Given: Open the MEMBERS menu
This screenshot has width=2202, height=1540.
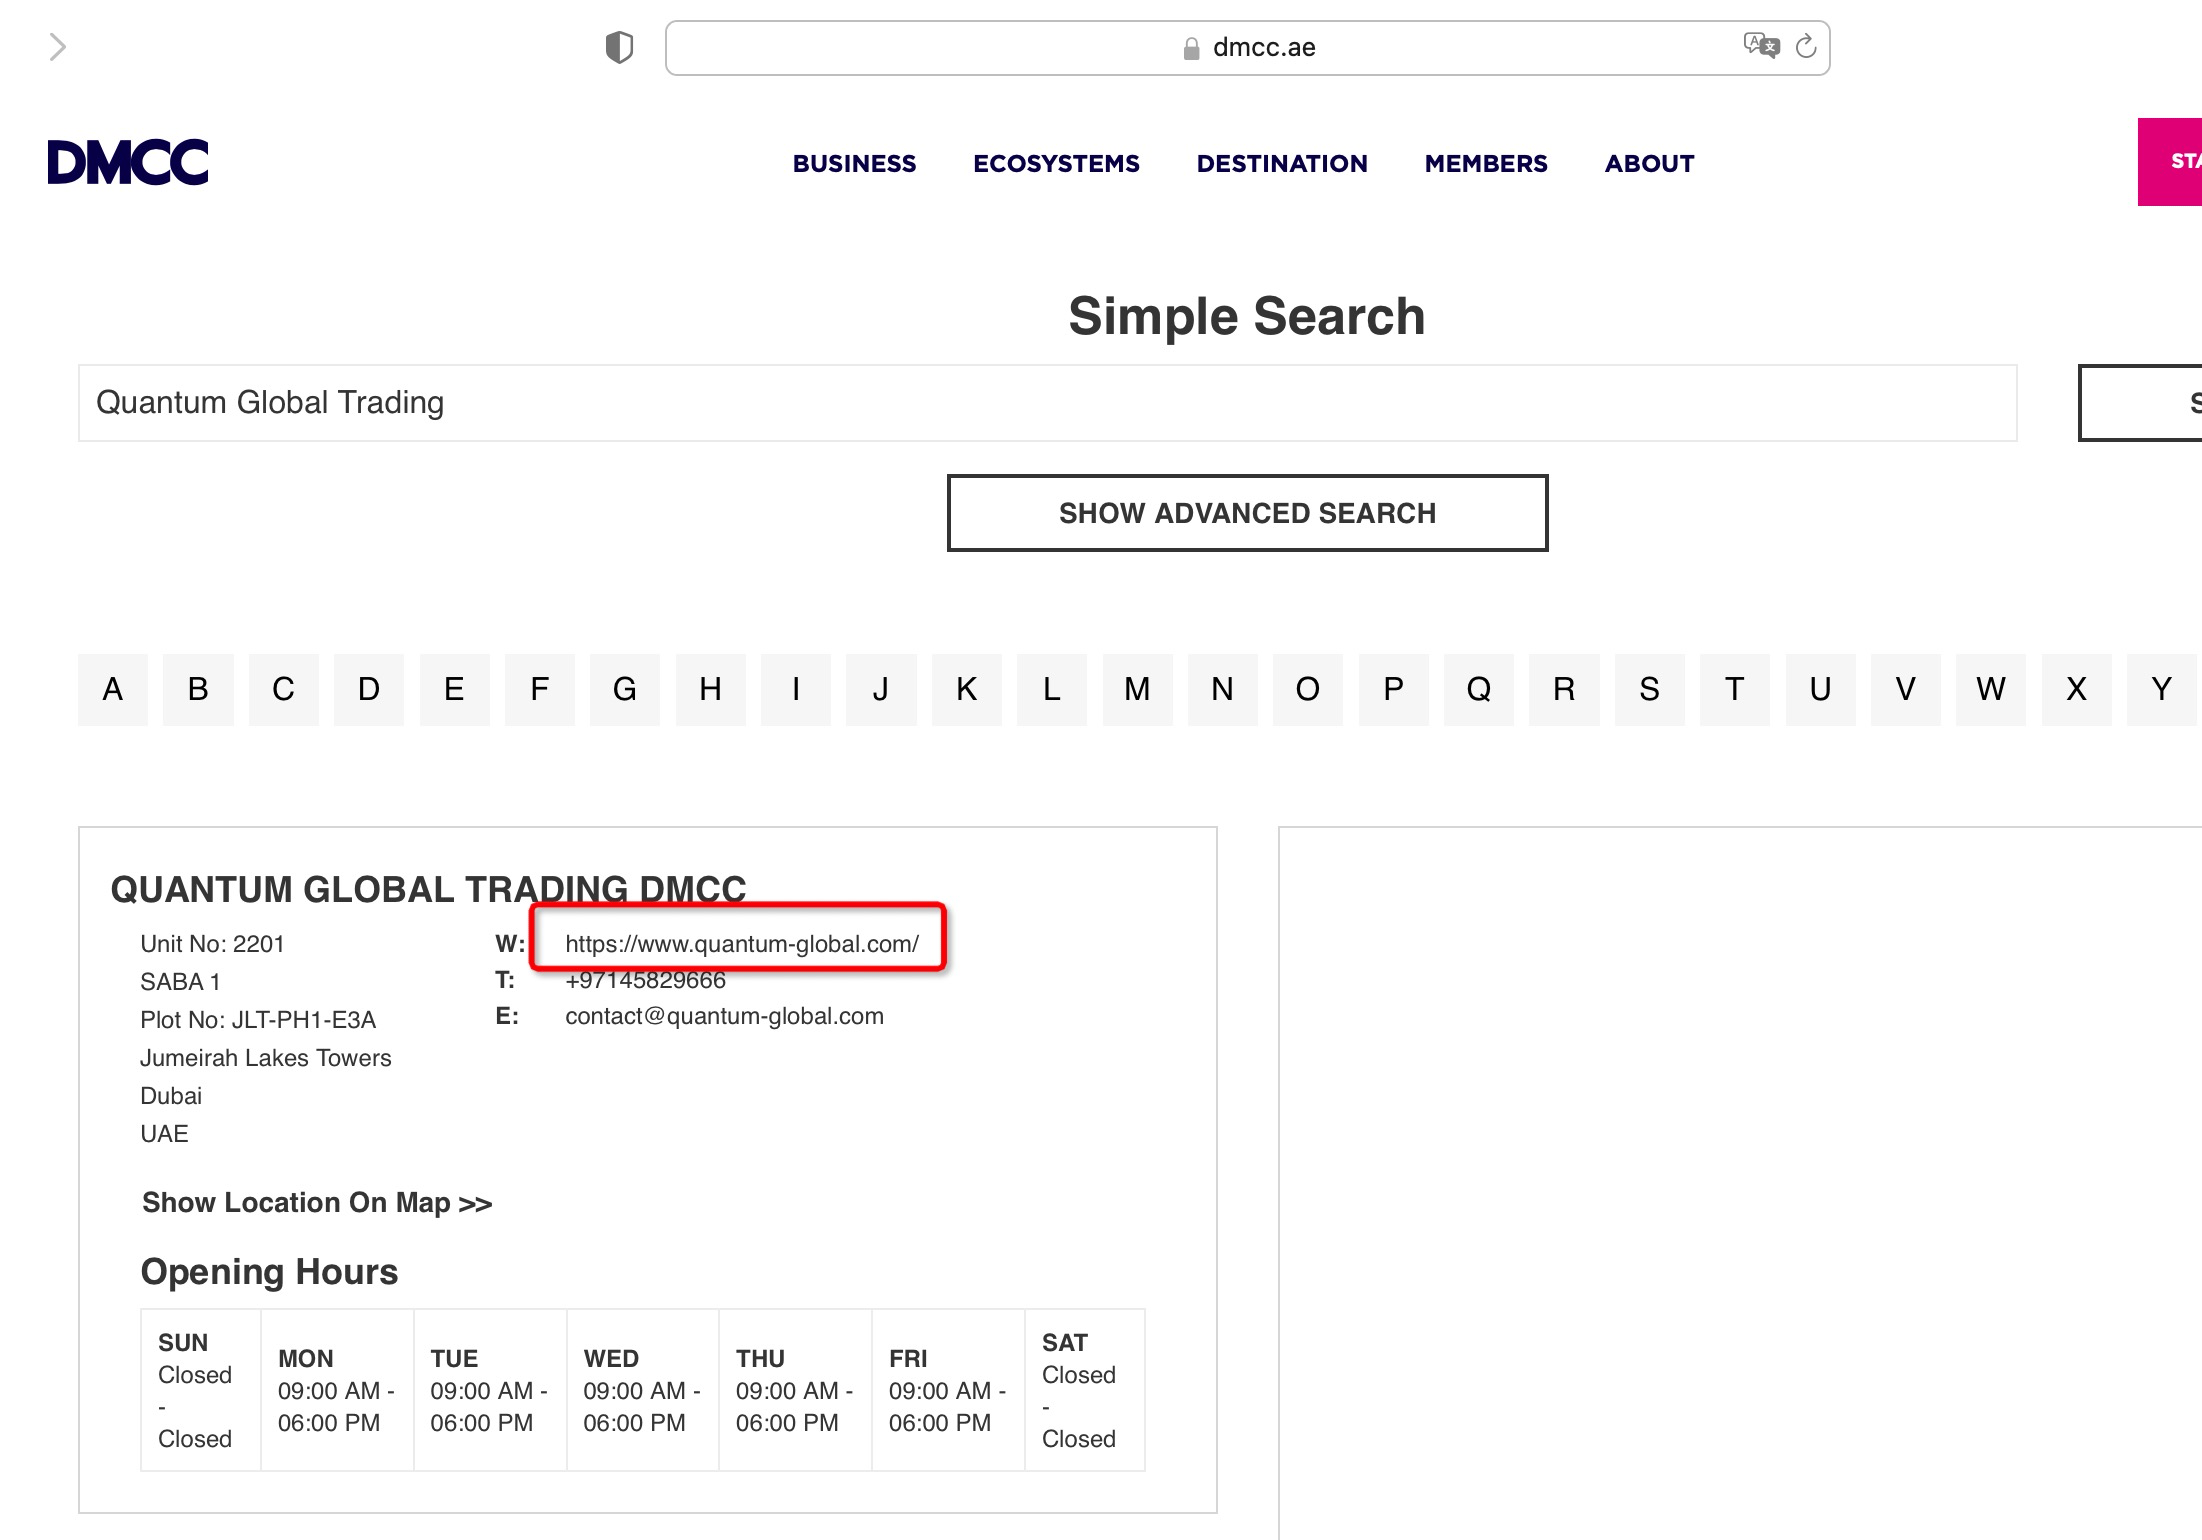Looking at the screenshot, I should [1486, 163].
